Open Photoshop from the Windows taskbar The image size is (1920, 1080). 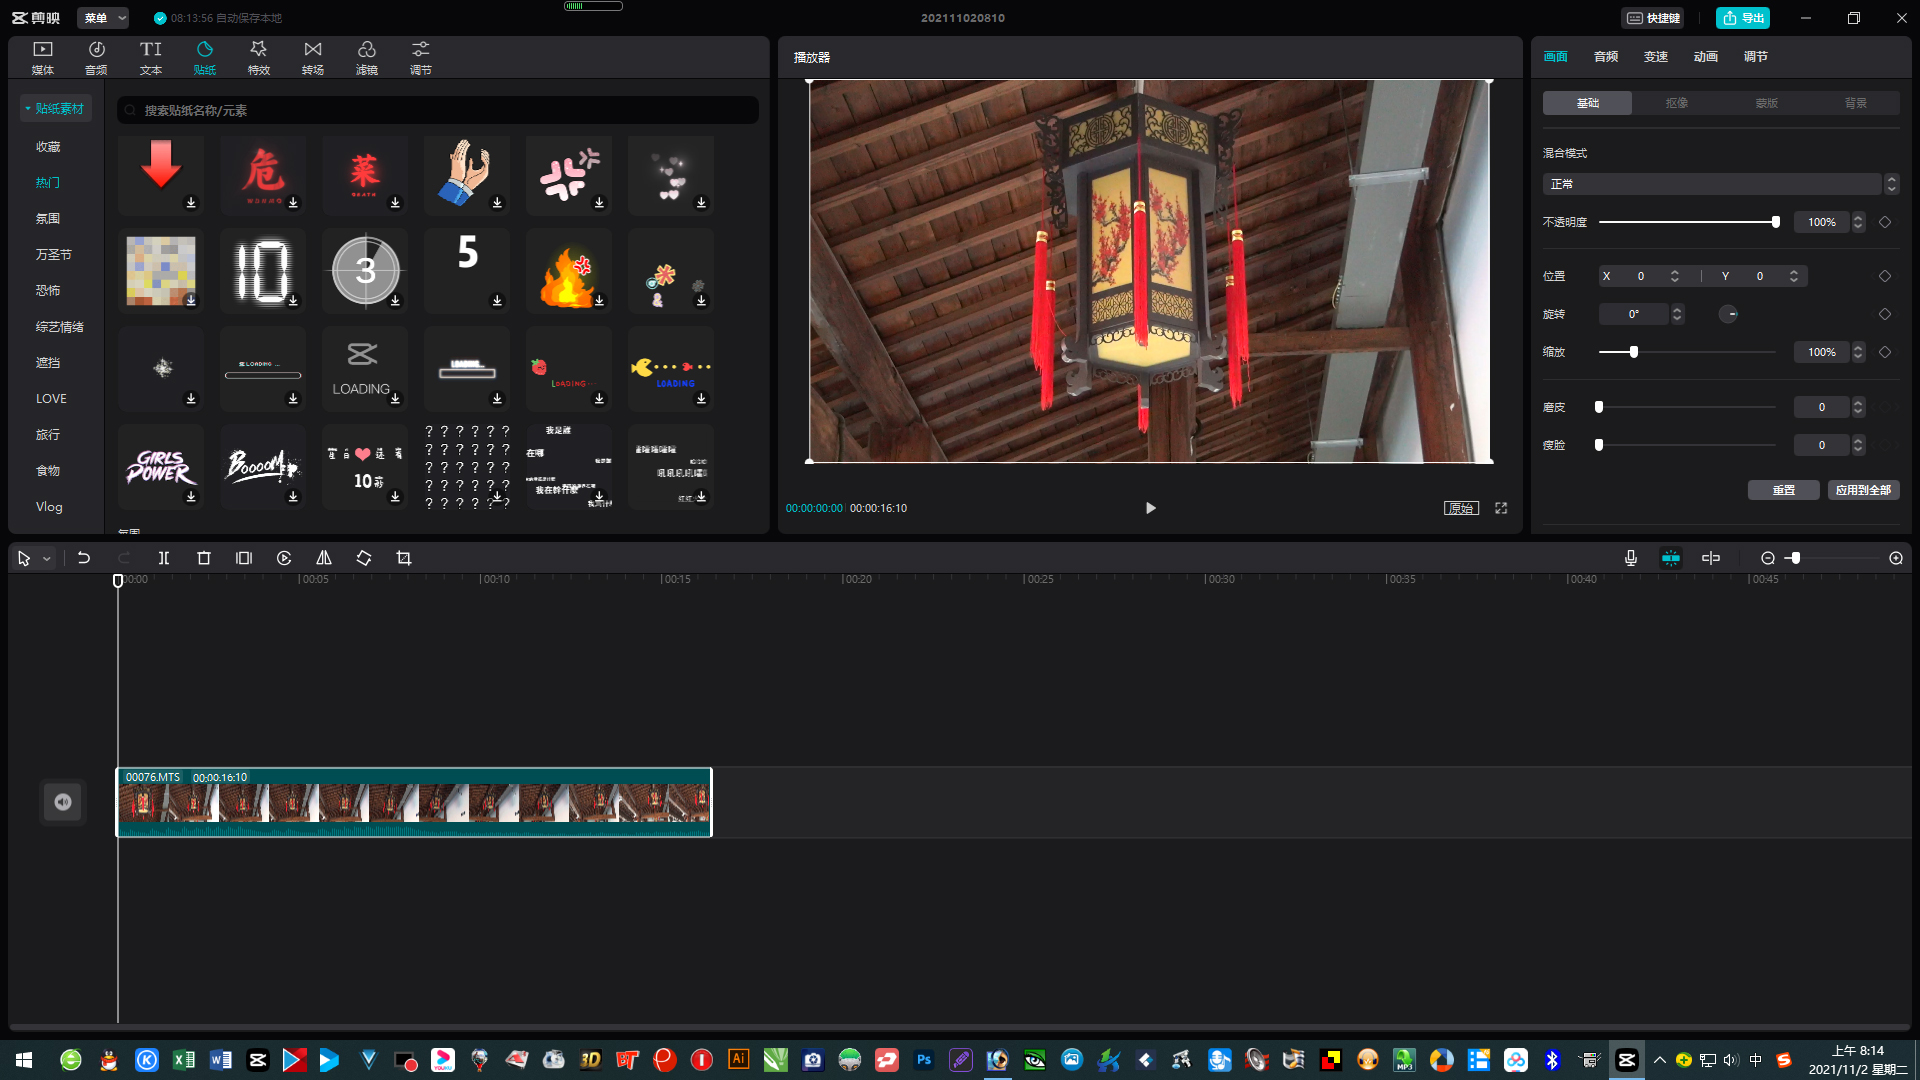924,1060
